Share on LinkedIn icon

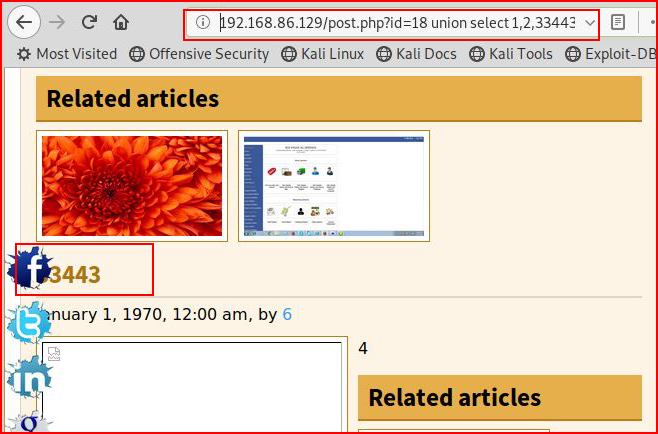(29, 376)
